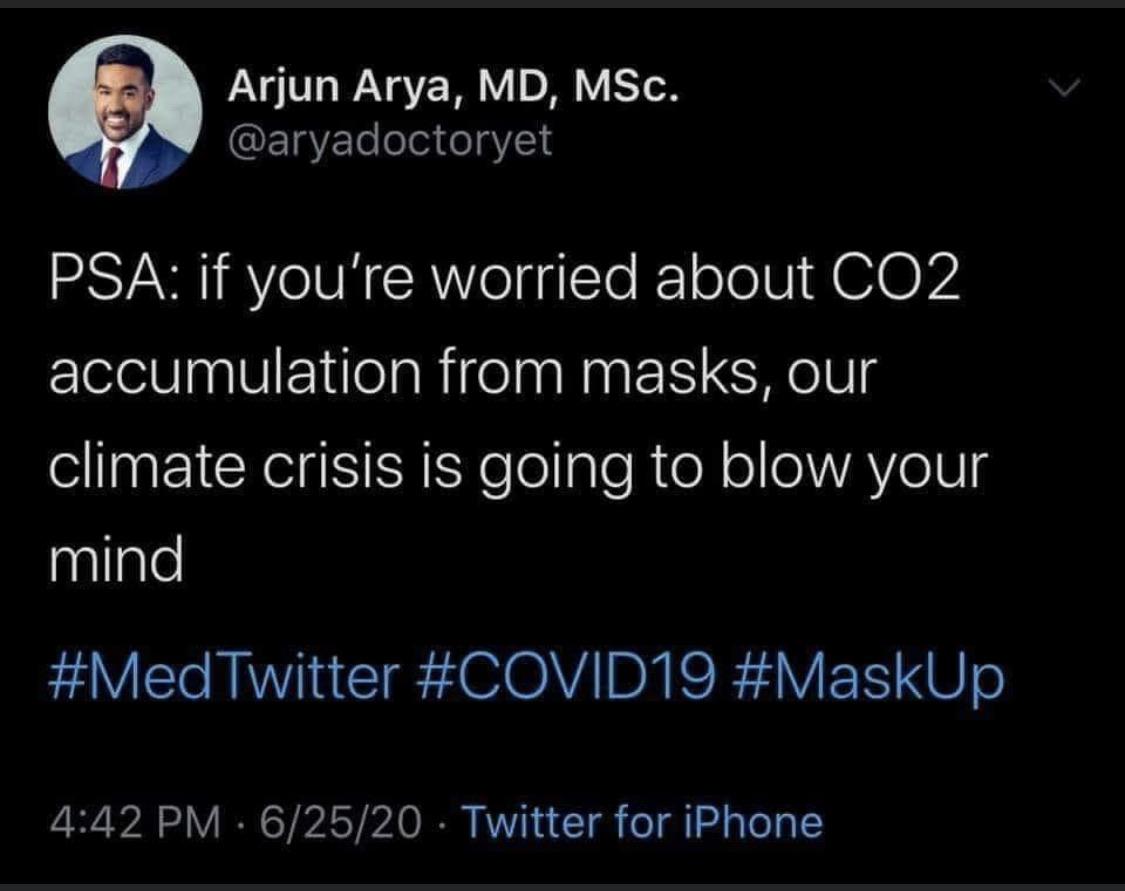
Task: Open the #COVID19 hashtag
Action: 561,680
